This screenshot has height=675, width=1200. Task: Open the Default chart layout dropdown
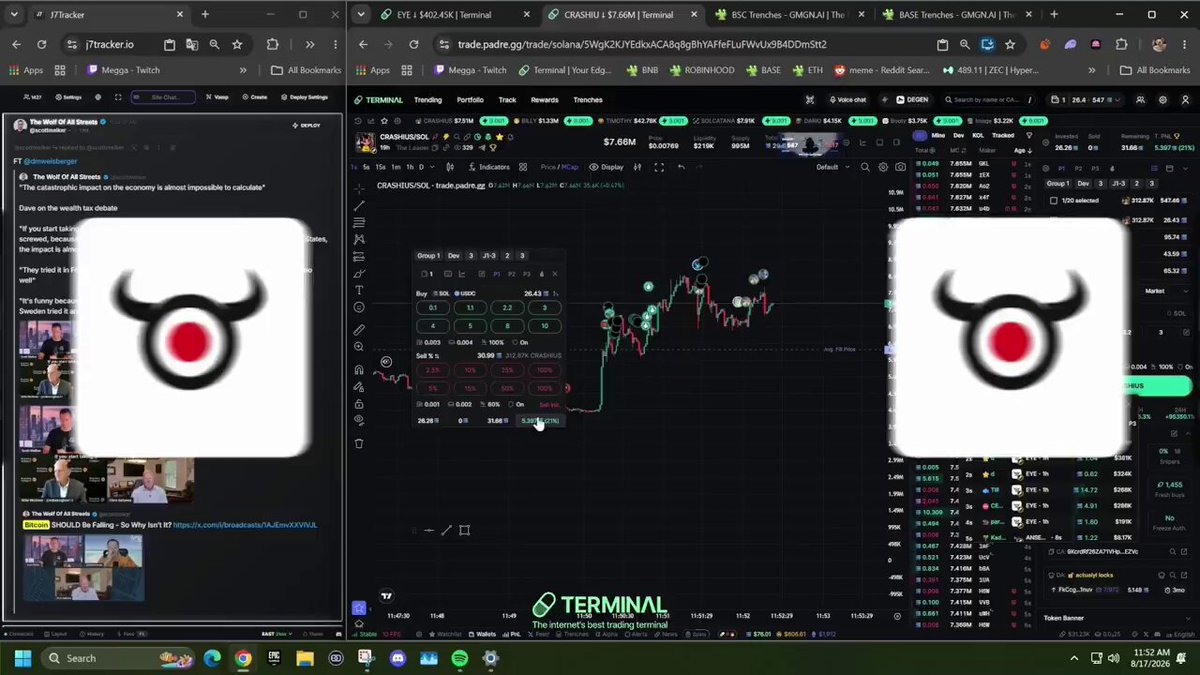pyautogui.click(x=830, y=167)
